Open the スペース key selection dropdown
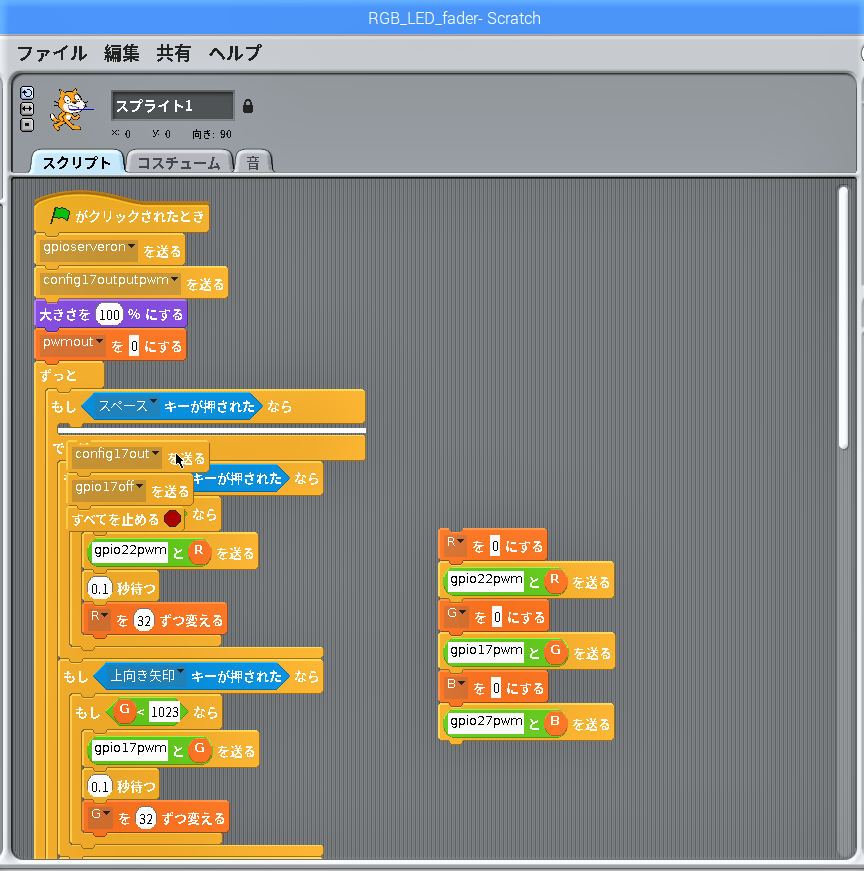 coord(154,404)
